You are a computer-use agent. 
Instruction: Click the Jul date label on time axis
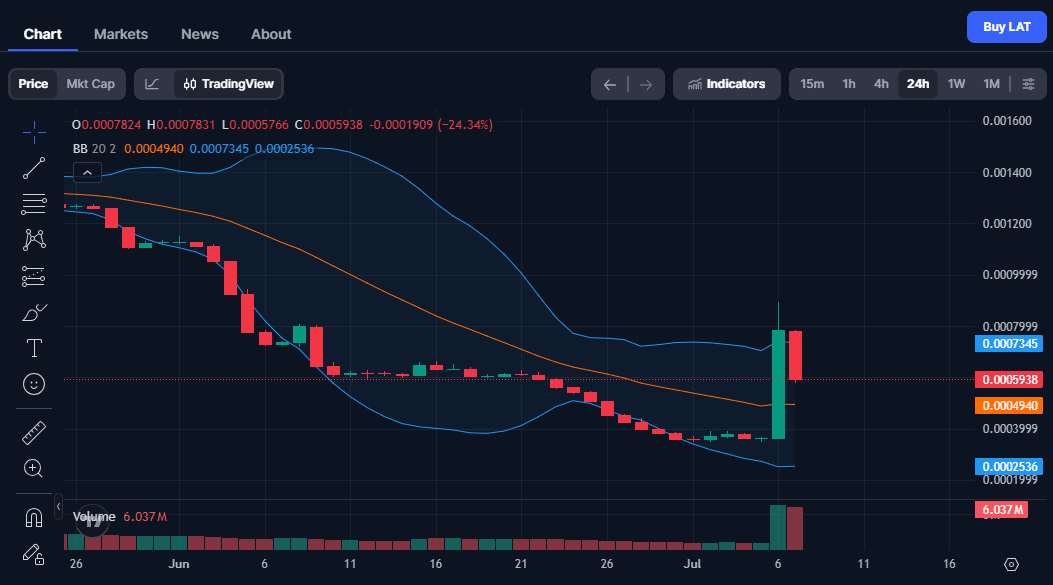692,564
